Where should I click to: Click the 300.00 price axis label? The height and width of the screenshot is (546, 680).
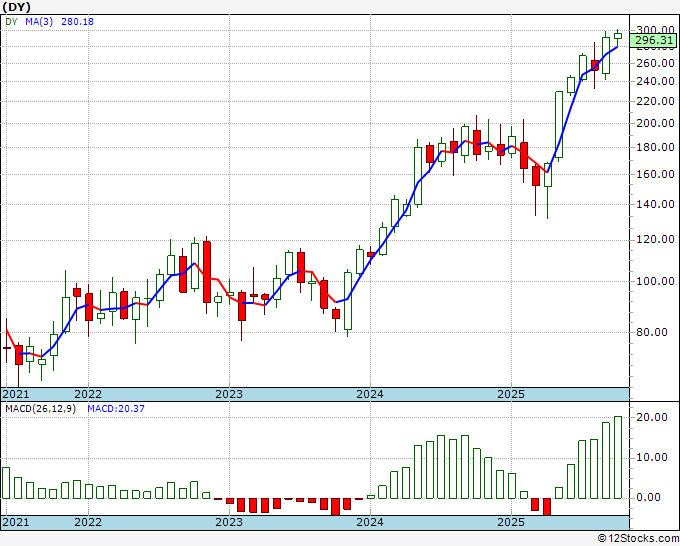pos(655,30)
